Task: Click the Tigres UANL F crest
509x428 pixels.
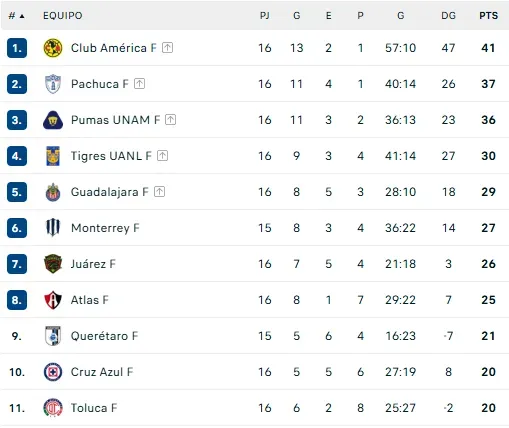Action: [x=53, y=156]
